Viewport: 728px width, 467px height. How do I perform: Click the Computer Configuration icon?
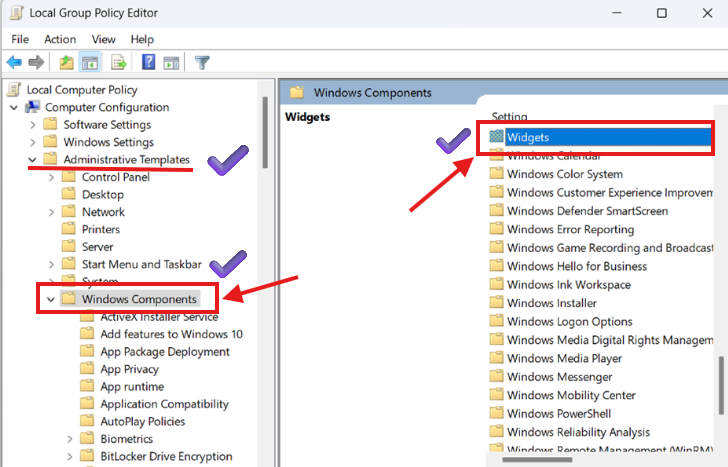[32, 107]
